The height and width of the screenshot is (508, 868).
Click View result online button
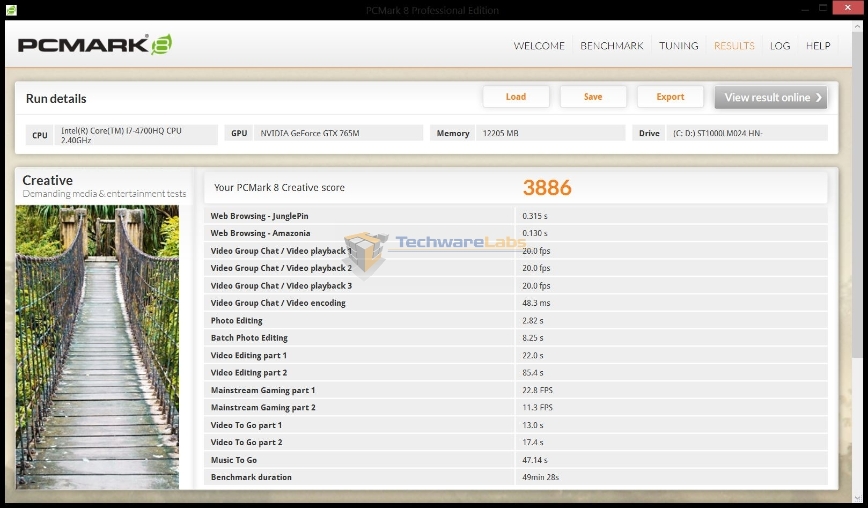click(x=771, y=97)
